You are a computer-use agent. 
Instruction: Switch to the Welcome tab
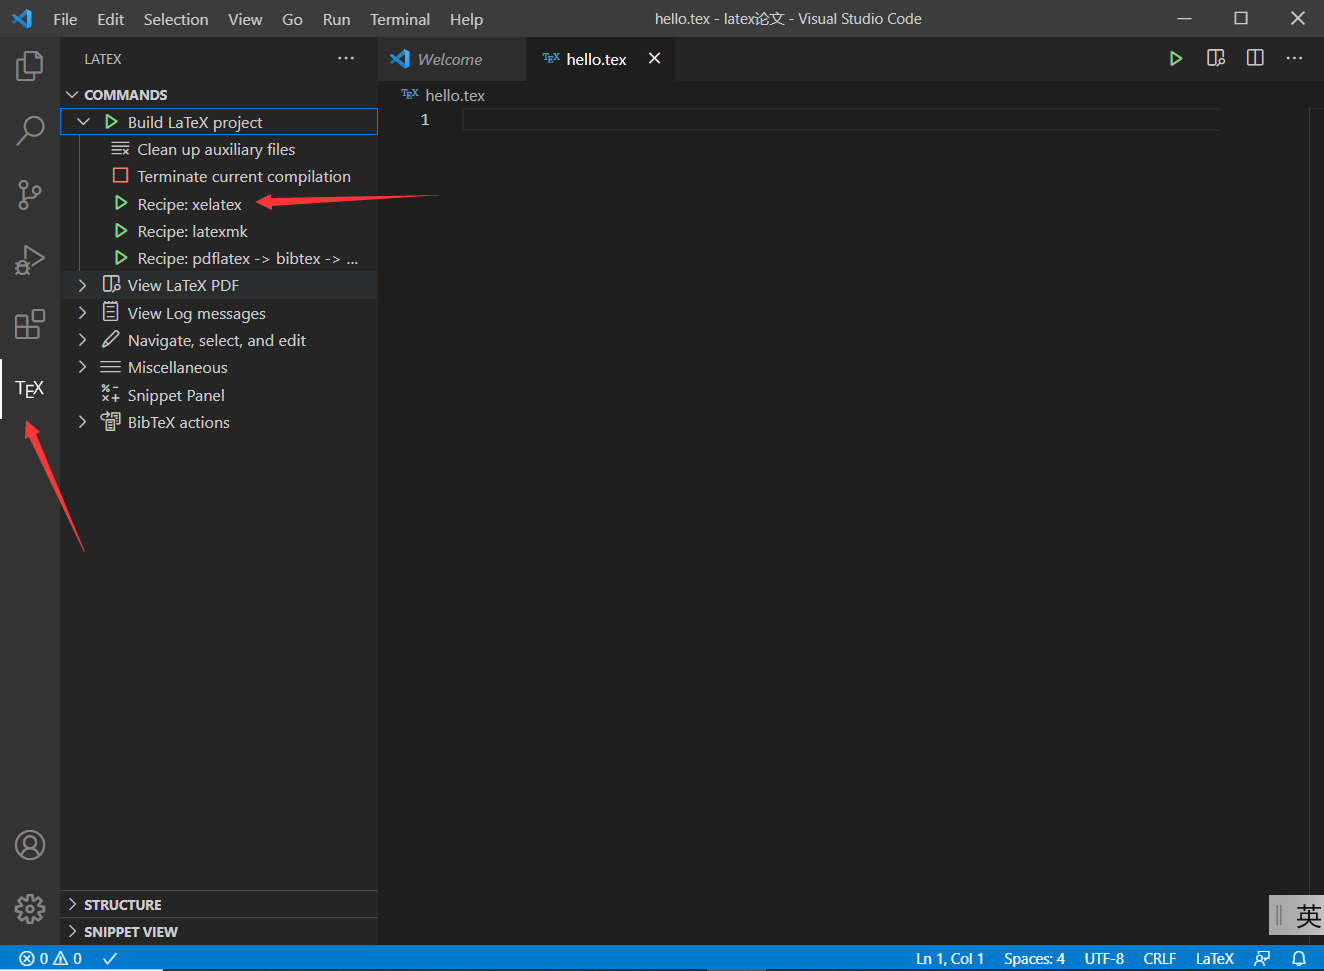(450, 58)
